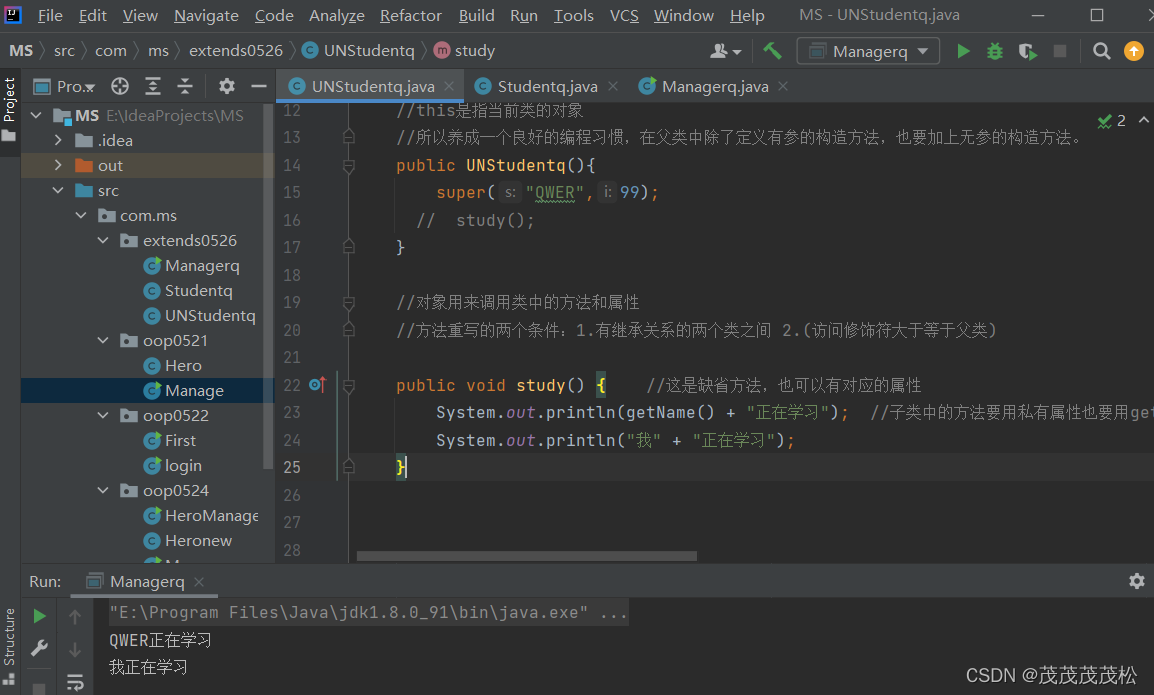Hide the project panel with minus icon
Image resolution: width=1154 pixels, height=695 pixels.
pos(258,86)
